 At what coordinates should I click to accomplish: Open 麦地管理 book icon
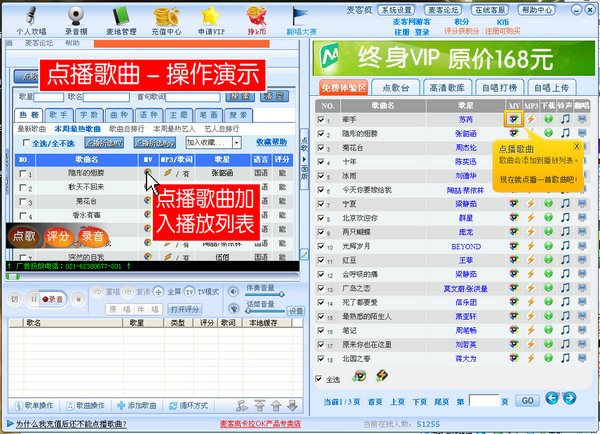[122, 17]
